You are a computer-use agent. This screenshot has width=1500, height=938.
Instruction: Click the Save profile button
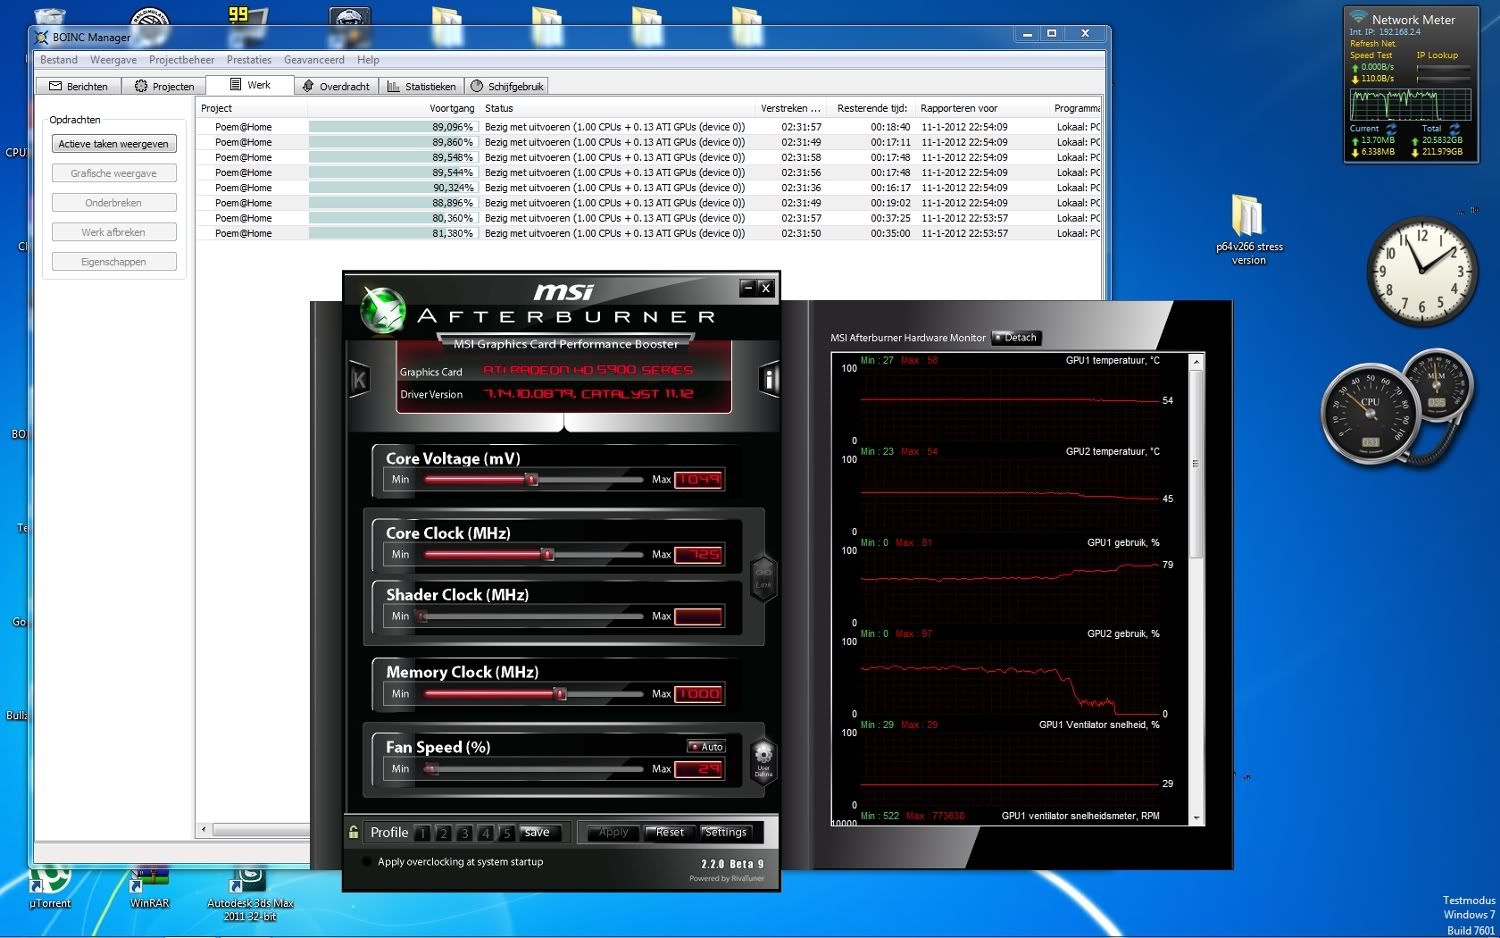[537, 832]
